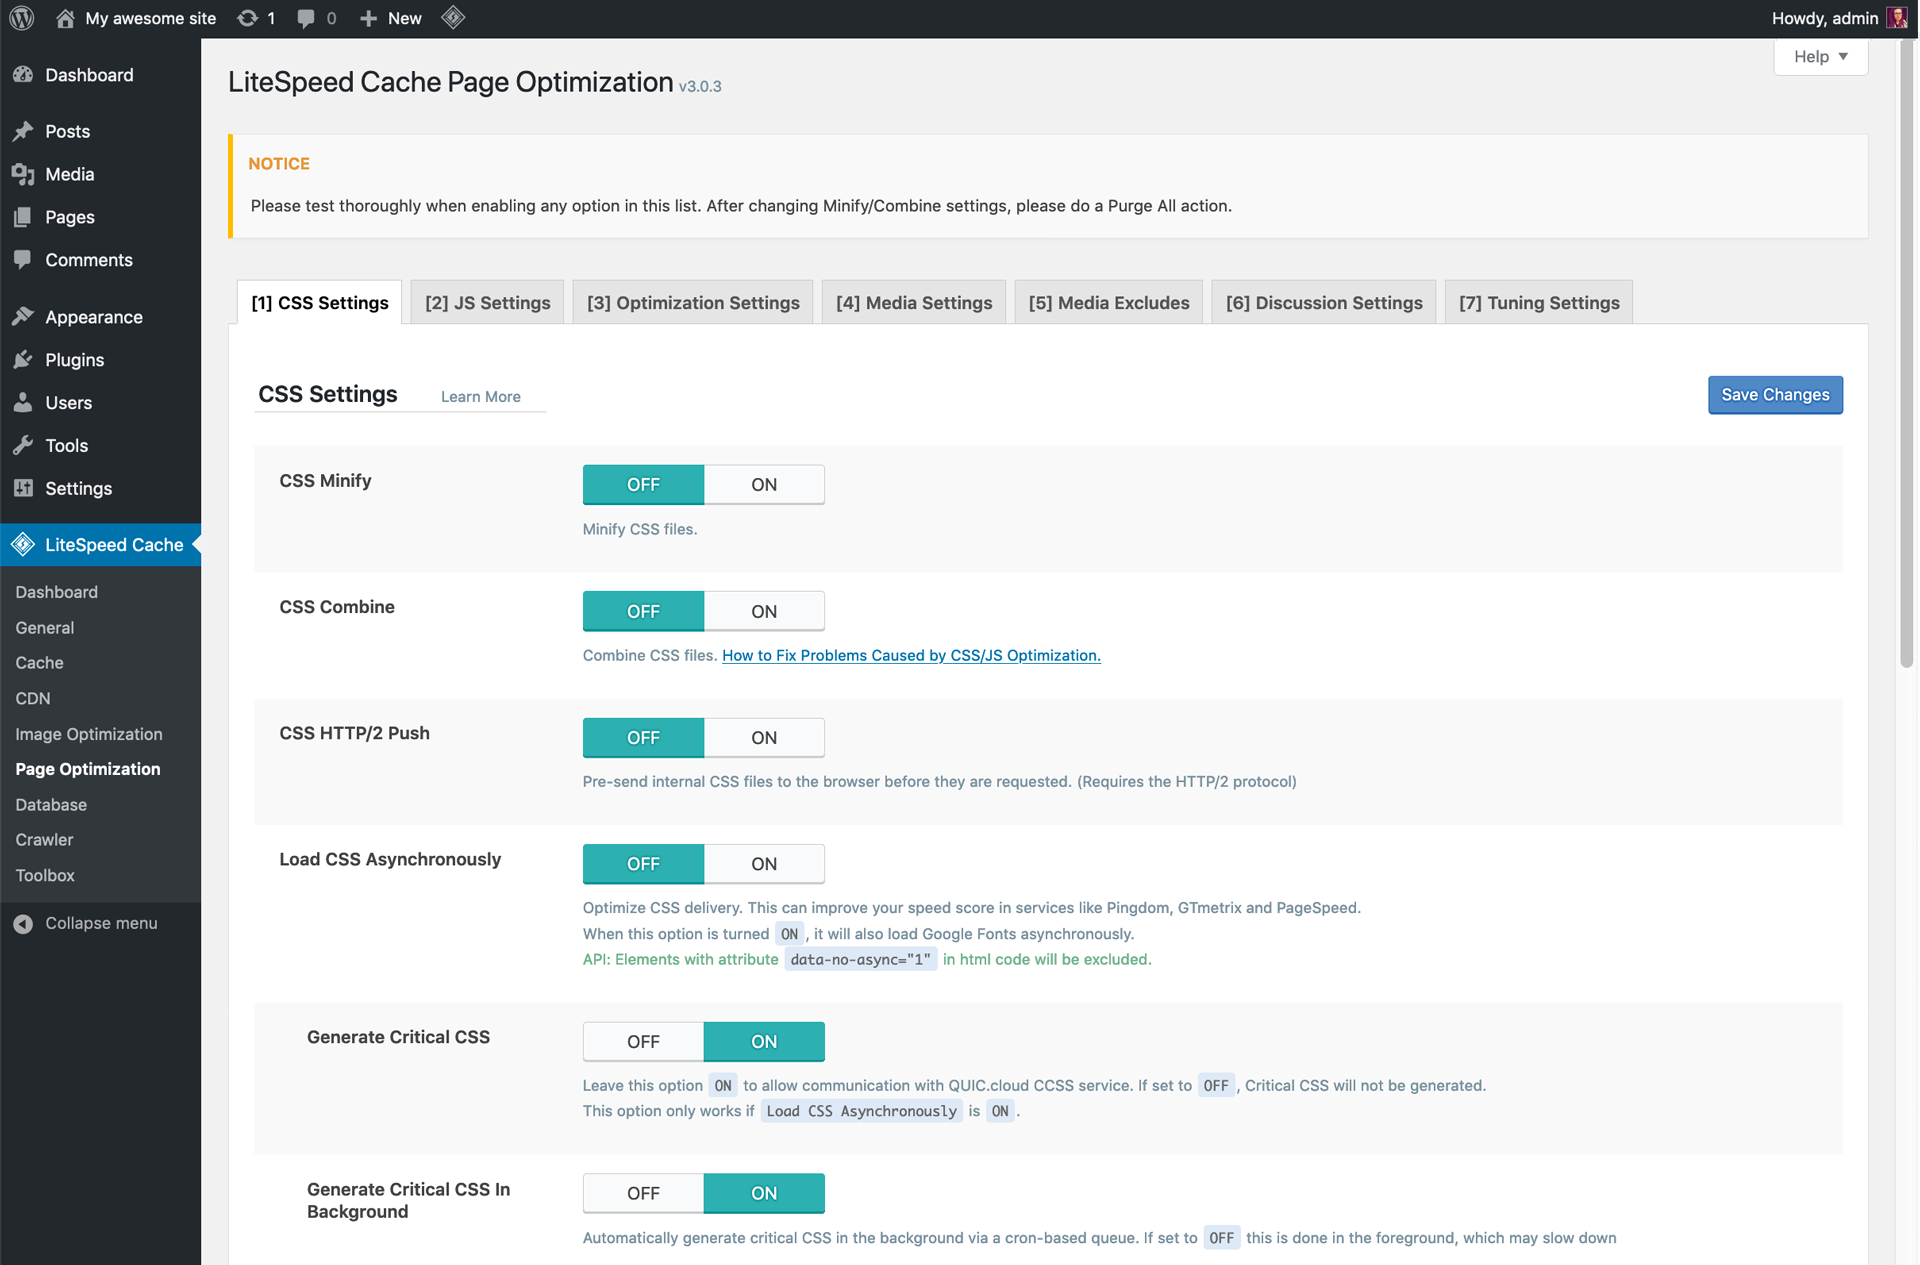Open the New content dropdown
The width and height of the screenshot is (1920, 1265).
pyautogui.click(x=391, y=18)
